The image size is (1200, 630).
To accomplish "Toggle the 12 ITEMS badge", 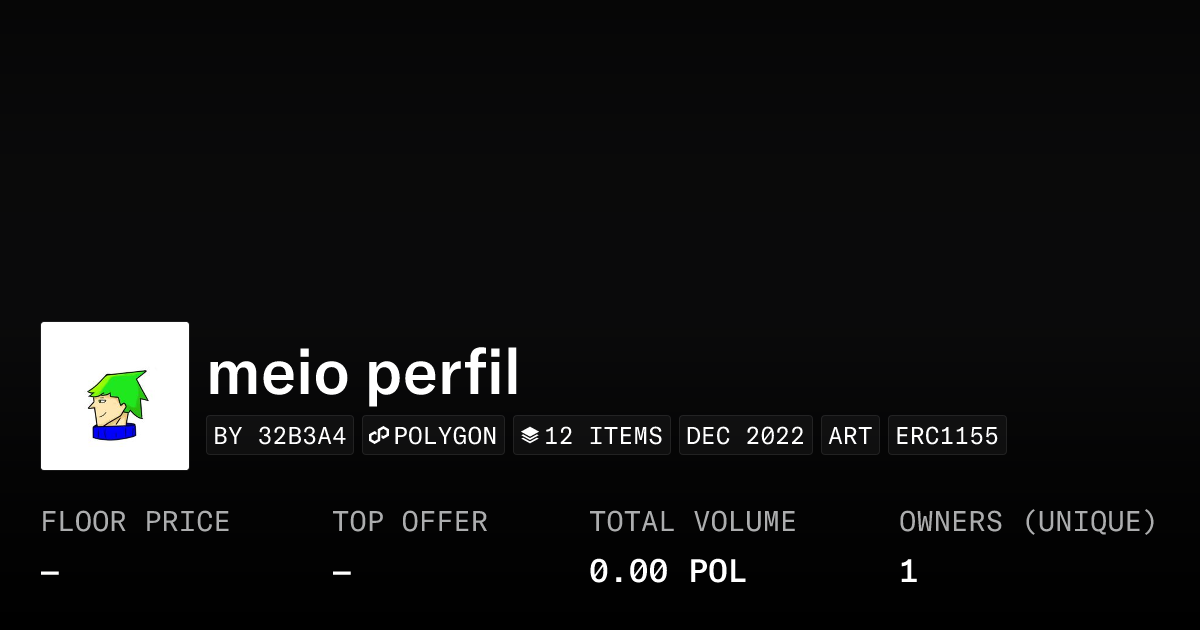I will 591,435.
